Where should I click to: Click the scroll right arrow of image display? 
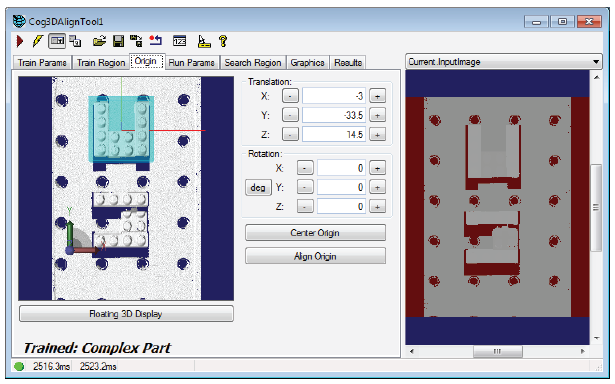pos(583,351)
